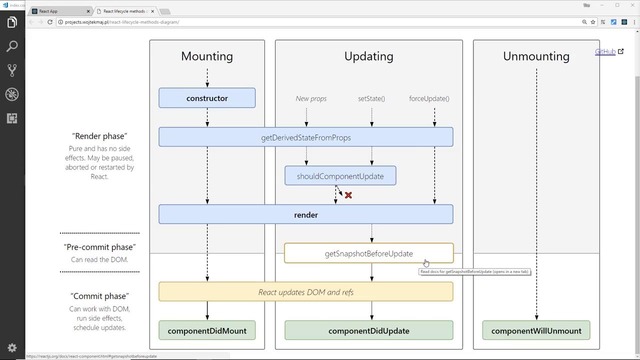
Task: Click the browser back arrow
Action: 32,22
